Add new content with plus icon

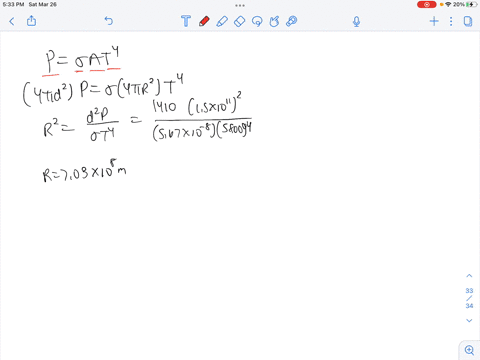[434, 21]
